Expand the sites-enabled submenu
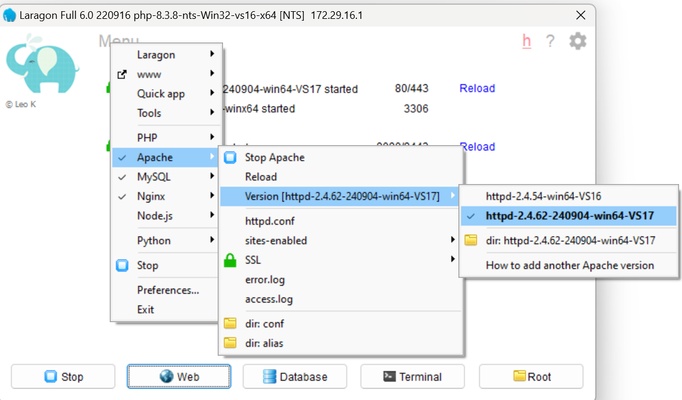This screenshot has width=682, height=400. (x=276, y=241)
